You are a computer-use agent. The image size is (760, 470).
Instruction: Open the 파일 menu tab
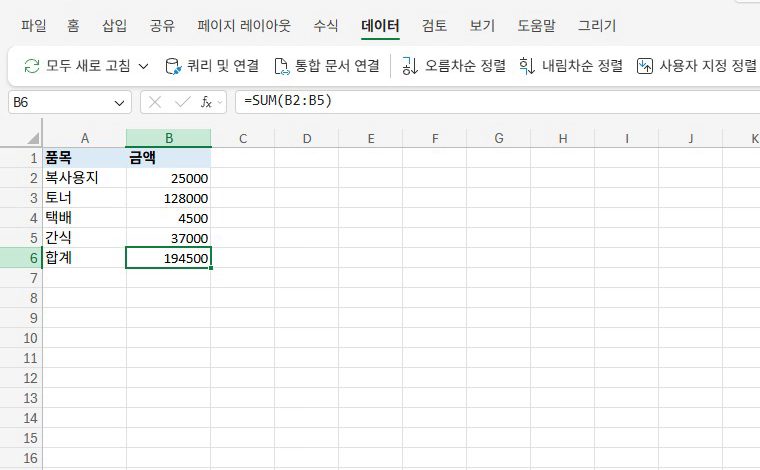point(33,25)
